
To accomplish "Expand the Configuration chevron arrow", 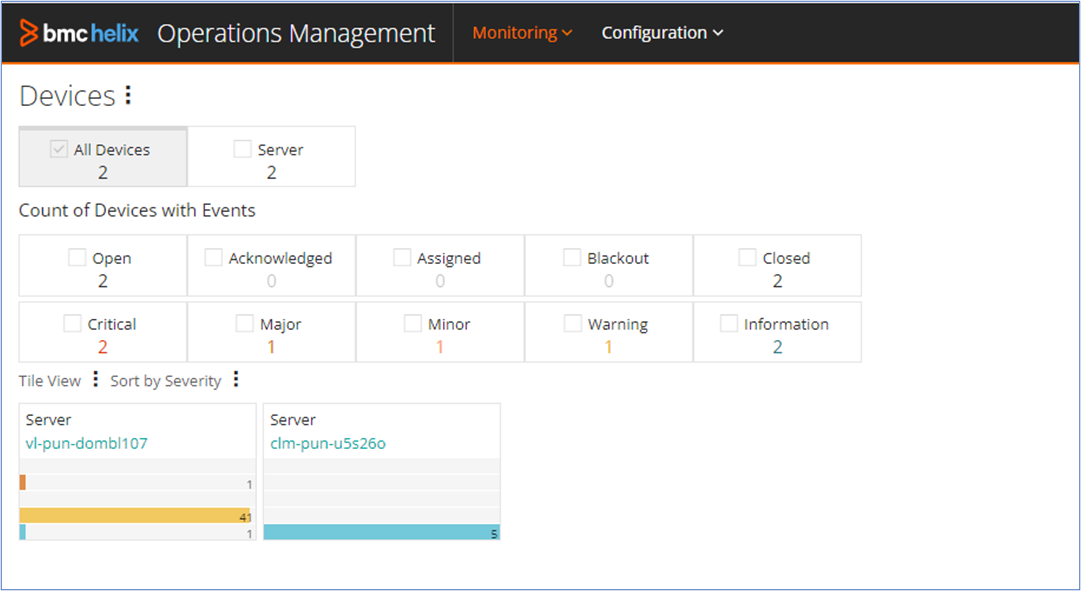I will pos(718,33).
